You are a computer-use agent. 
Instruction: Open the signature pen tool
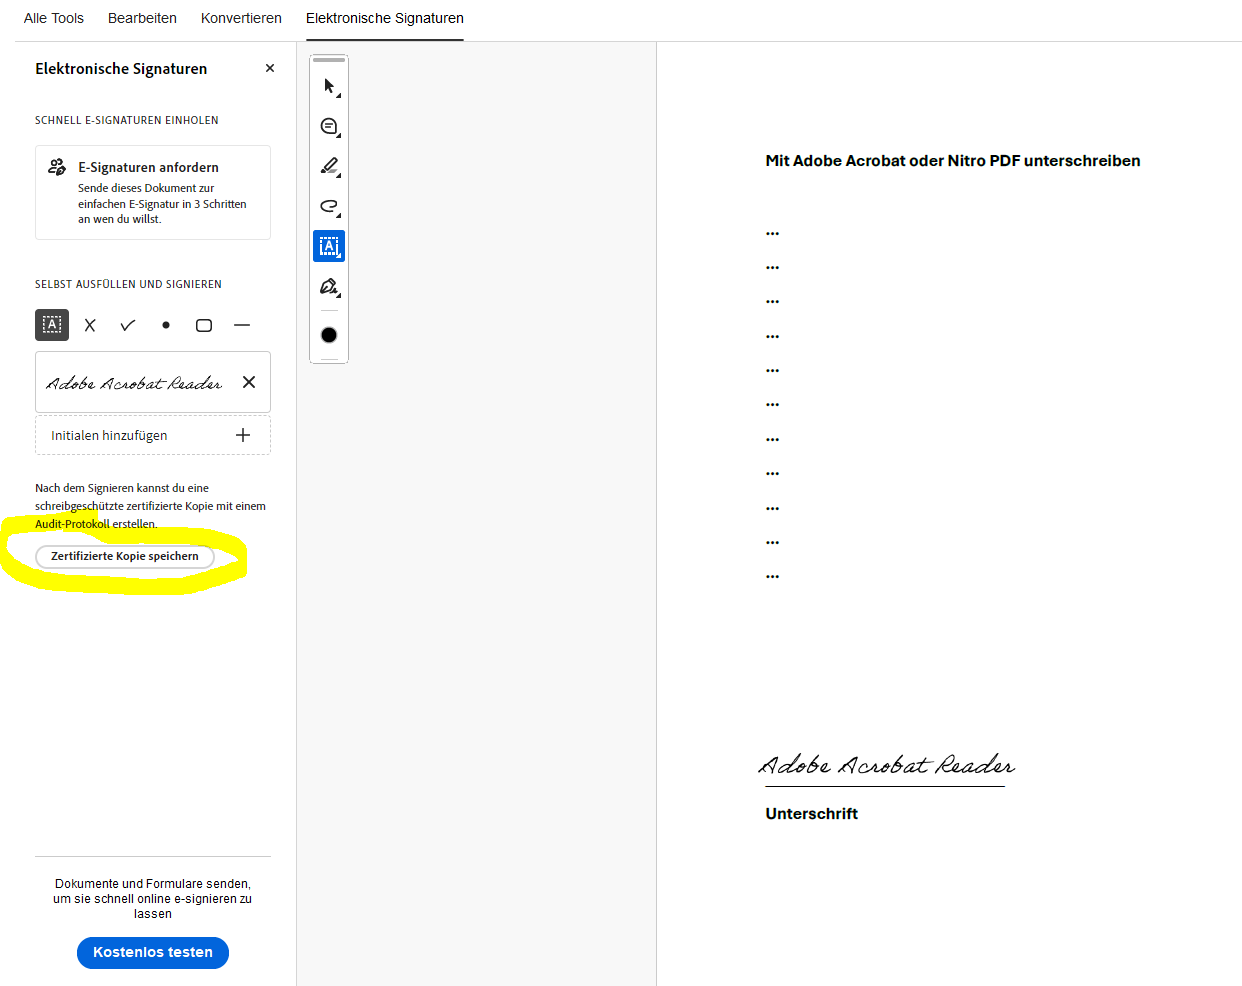(329, 287)
